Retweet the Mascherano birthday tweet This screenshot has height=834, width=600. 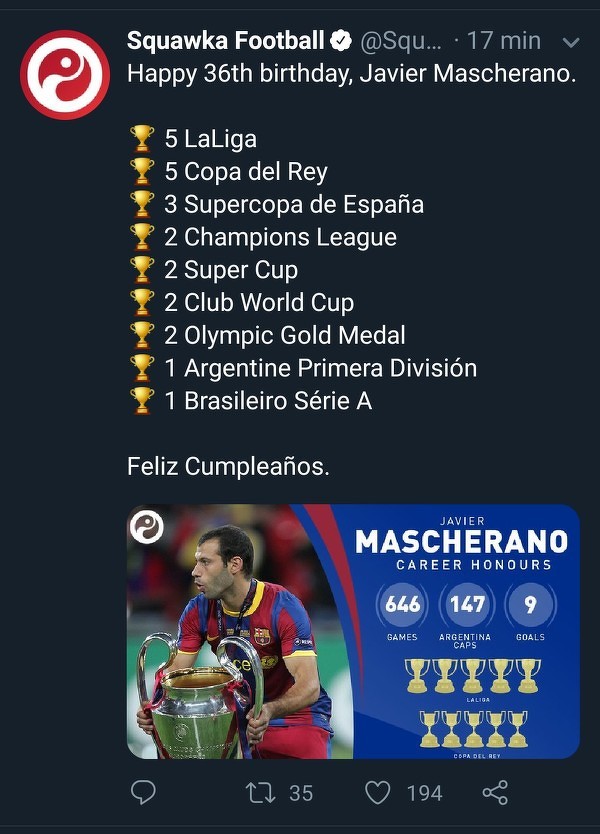click(259, 792)
